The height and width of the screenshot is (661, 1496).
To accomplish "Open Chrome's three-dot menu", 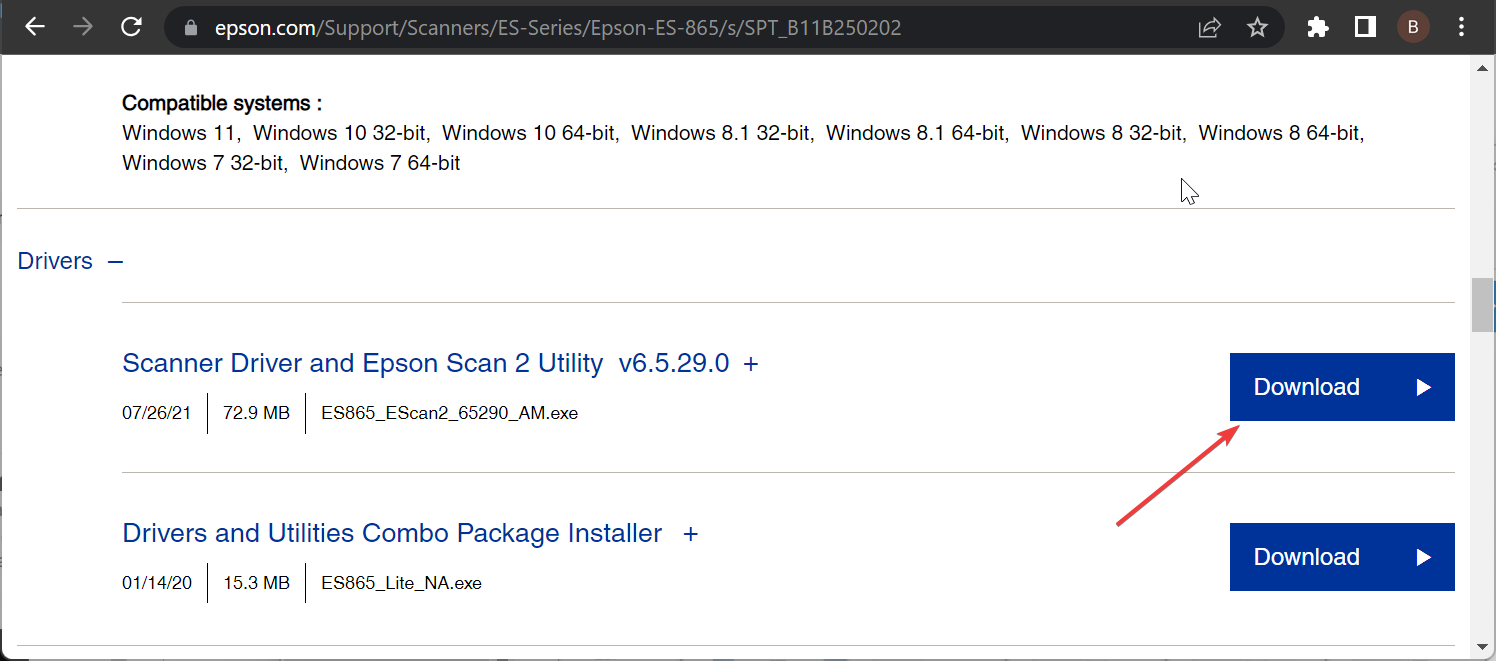I will tap(1461, 28).
